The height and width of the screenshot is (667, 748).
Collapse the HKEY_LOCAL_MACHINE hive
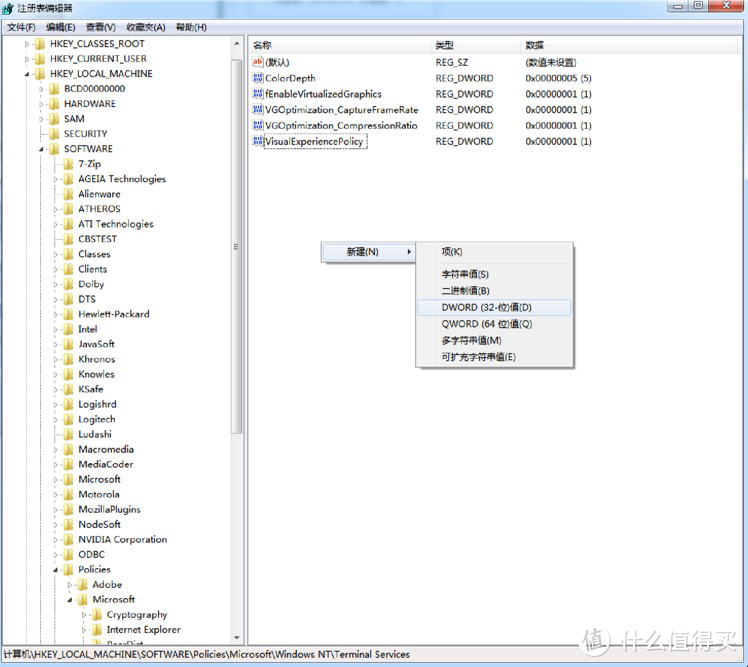[x=28, y=74]
